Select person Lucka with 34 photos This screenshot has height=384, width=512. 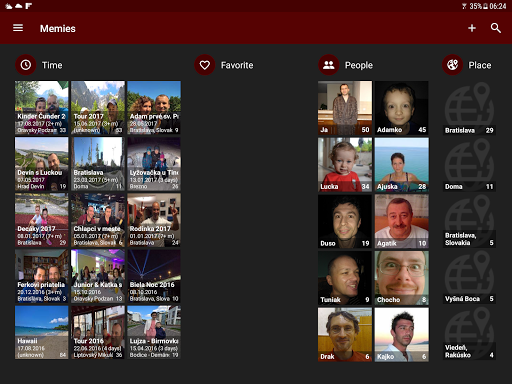click(345, 165)
